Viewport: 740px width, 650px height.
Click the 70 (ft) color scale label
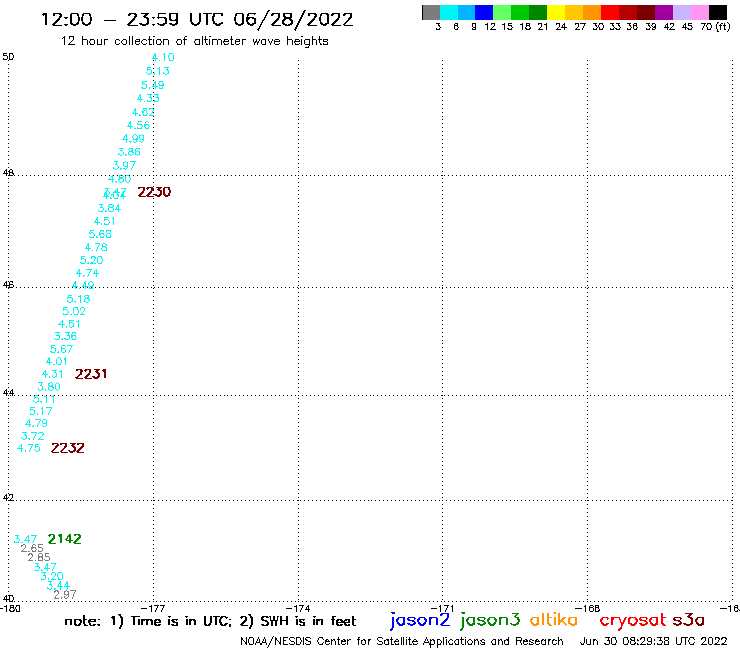click(x=715, y=27)
